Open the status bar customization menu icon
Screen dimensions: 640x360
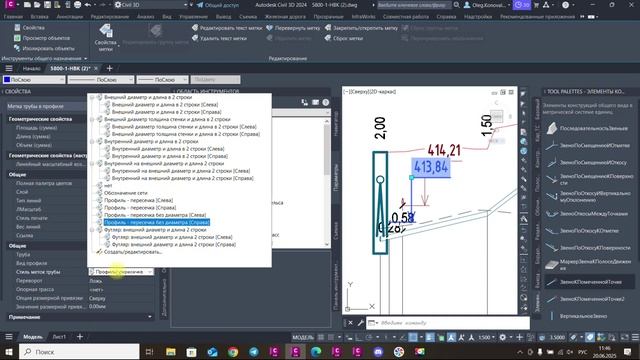coord(635,337)
